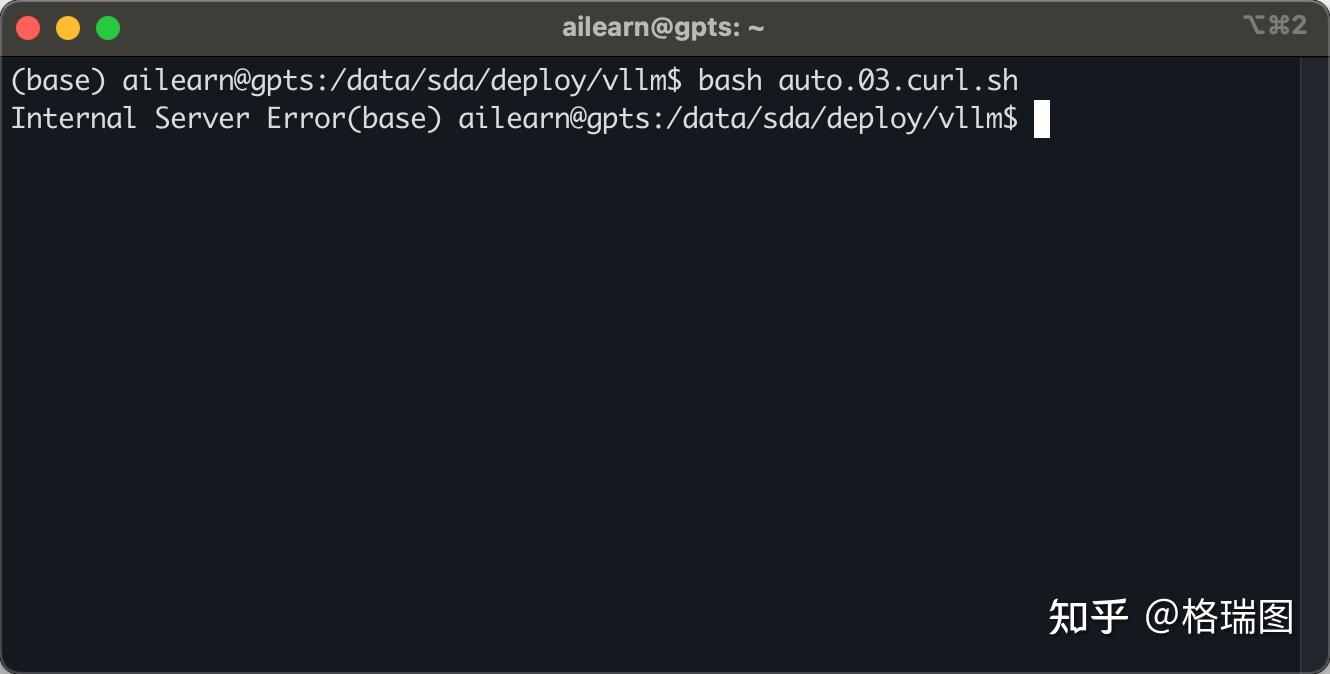The height and width of the screenshot is (674, 1330).
Task: Click the @格瑞图 author watermark
Action: (1219, 617)
